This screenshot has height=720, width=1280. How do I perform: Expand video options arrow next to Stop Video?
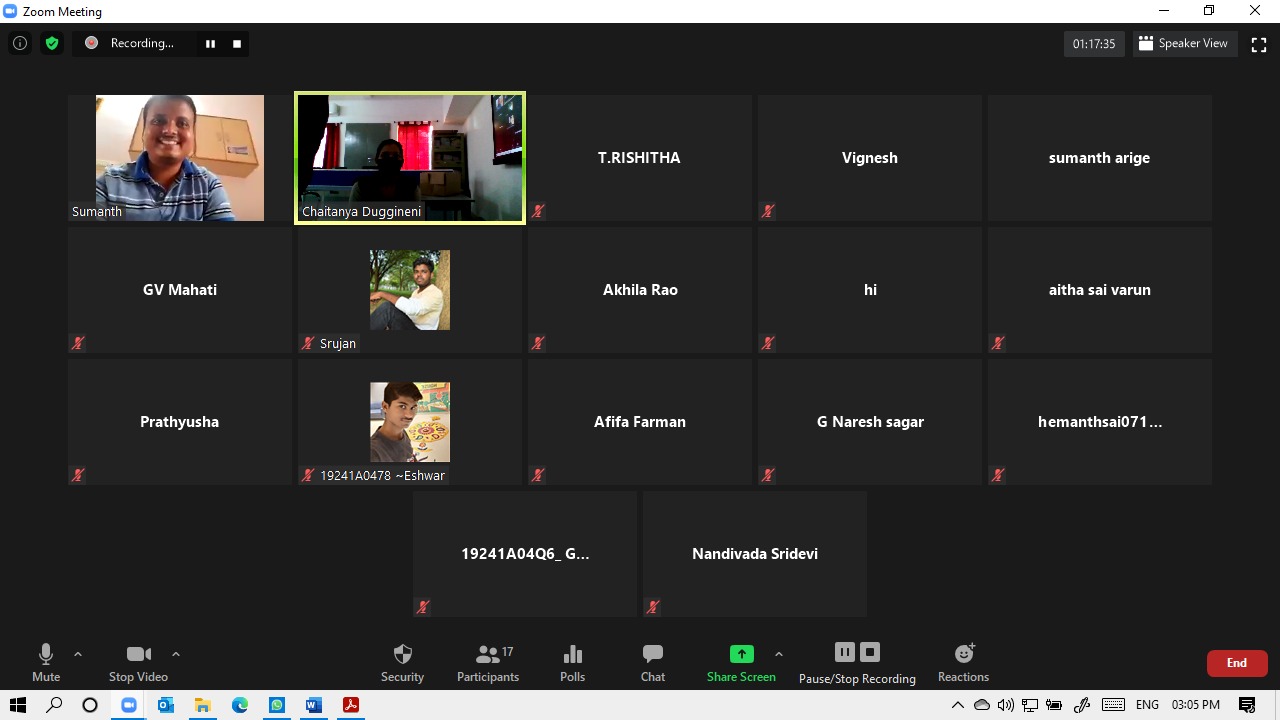point(176,654)
